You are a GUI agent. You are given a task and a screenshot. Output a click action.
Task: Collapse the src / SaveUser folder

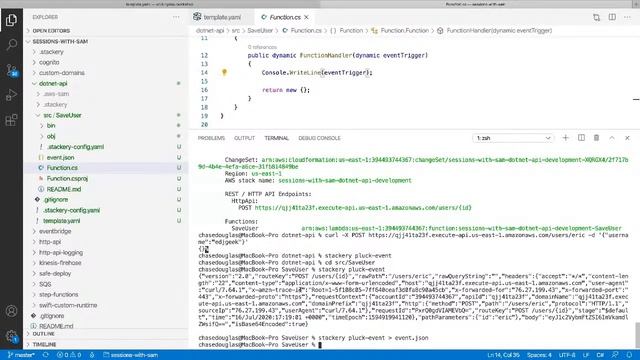tap(62, 115)
